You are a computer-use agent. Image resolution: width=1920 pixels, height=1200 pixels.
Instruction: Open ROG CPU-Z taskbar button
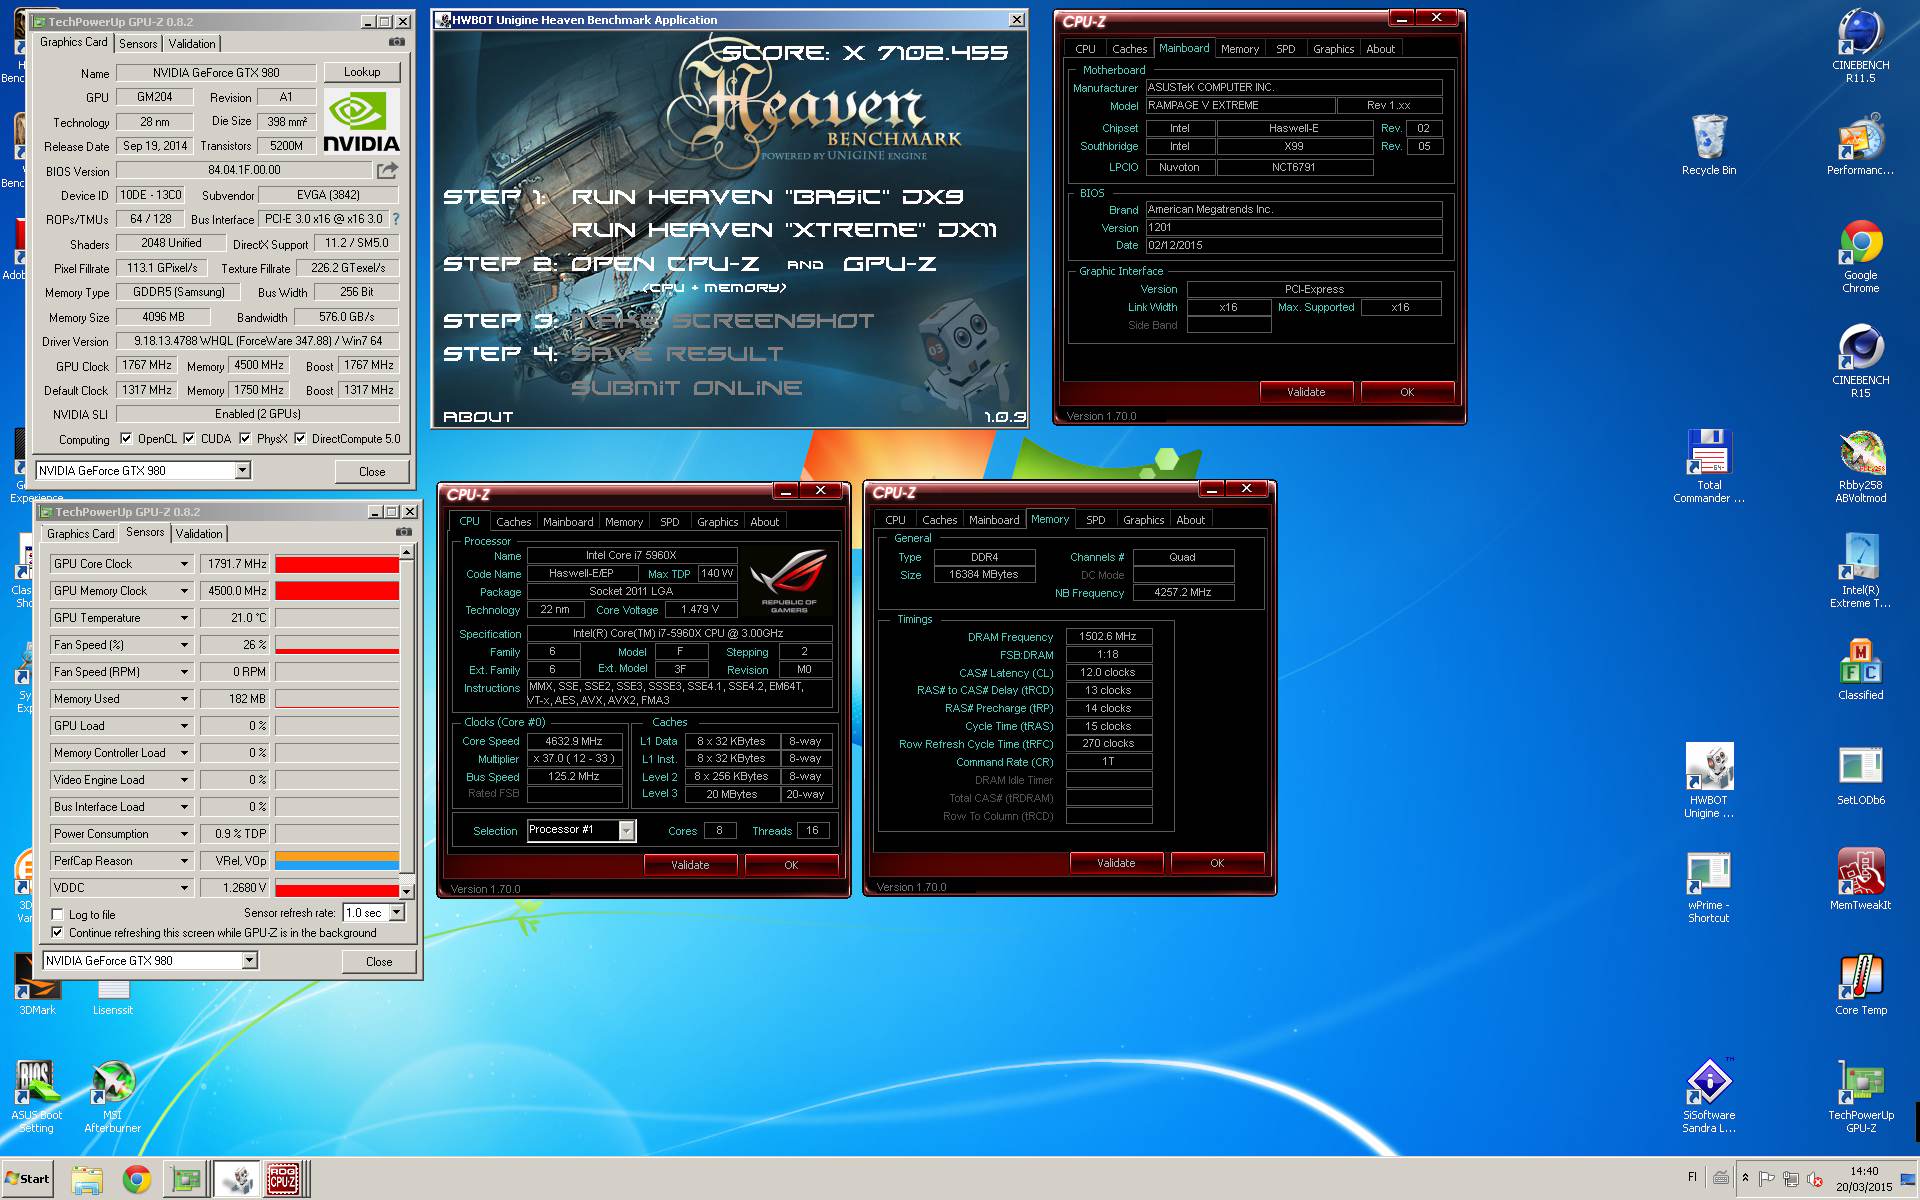pyautogui.click(x=284, y=1180)
